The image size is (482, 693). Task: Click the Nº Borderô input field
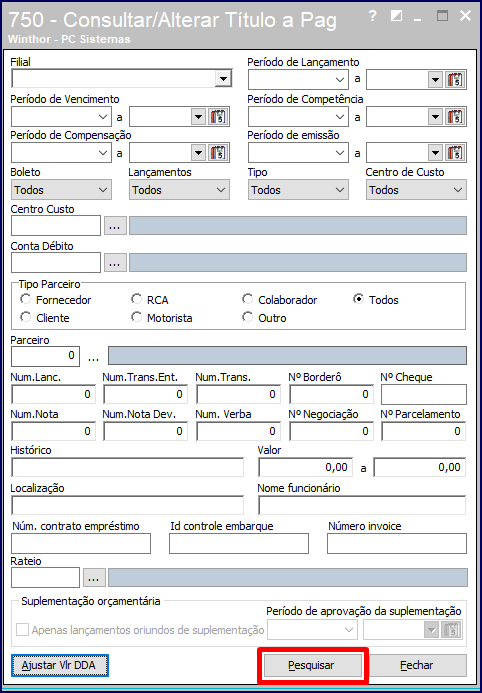click(x=331, y=394)
